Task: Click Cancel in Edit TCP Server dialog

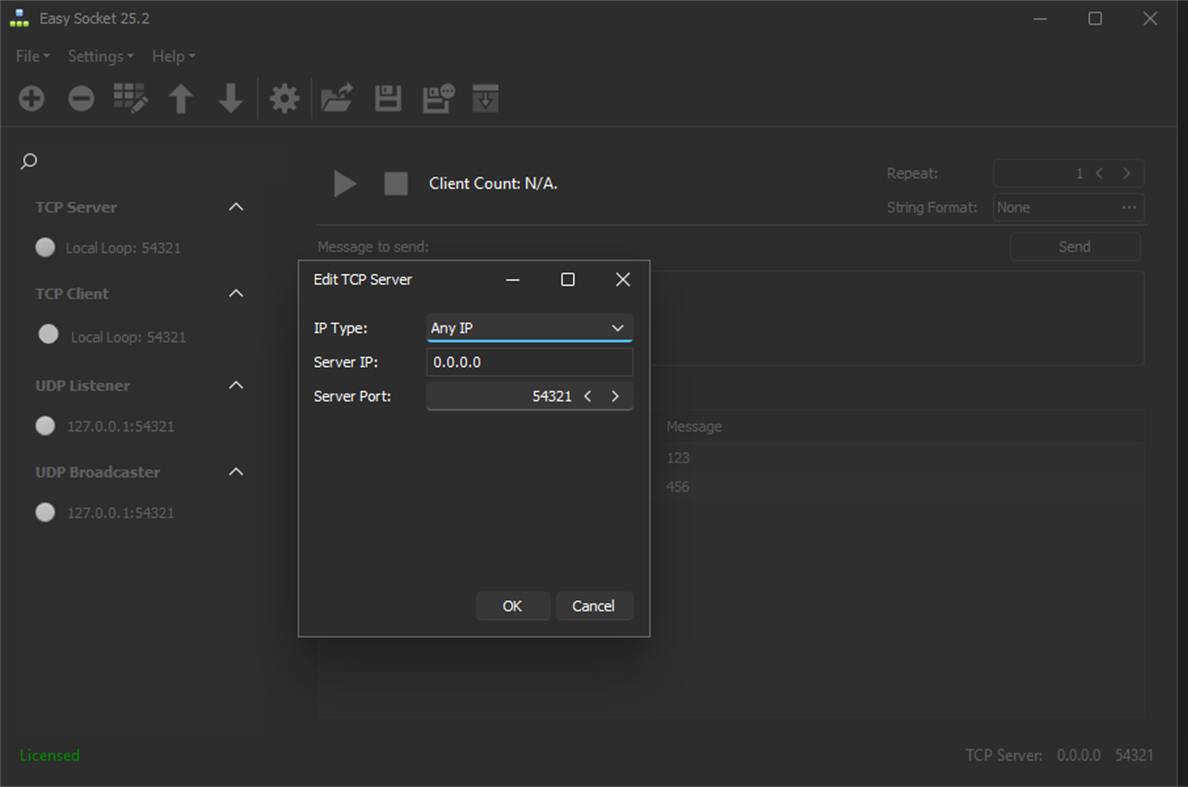Action: 593,606
